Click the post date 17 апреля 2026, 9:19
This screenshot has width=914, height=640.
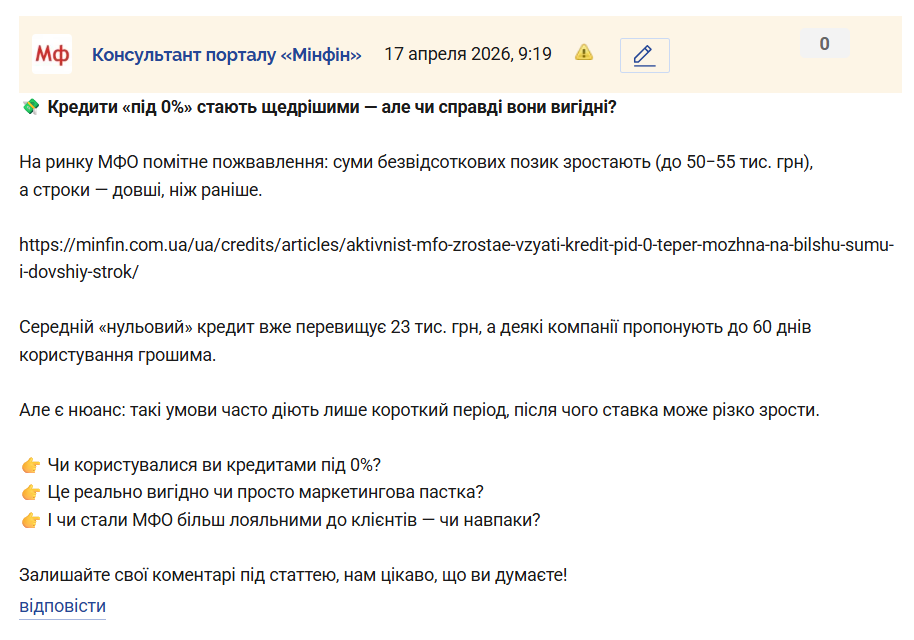[467, 54]
